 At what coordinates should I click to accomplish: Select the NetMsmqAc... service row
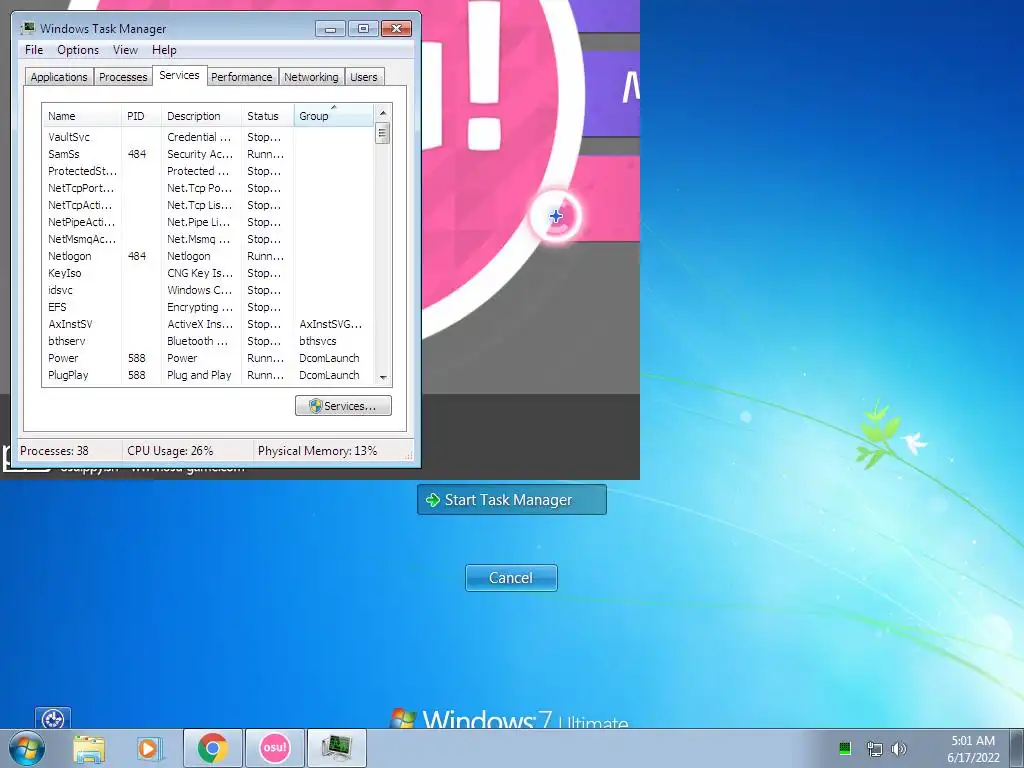[208, 239]
